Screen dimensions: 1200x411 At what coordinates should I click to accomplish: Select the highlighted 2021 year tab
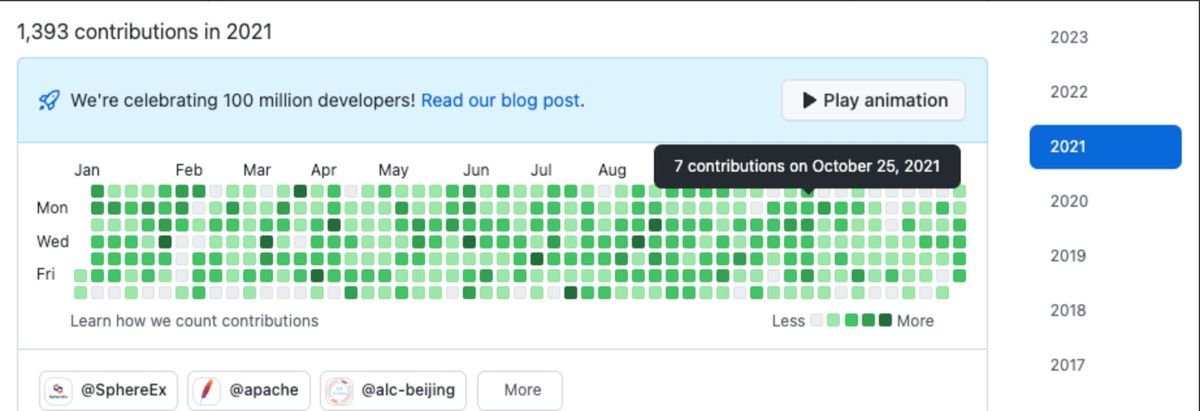click(x=1106, y=147)
